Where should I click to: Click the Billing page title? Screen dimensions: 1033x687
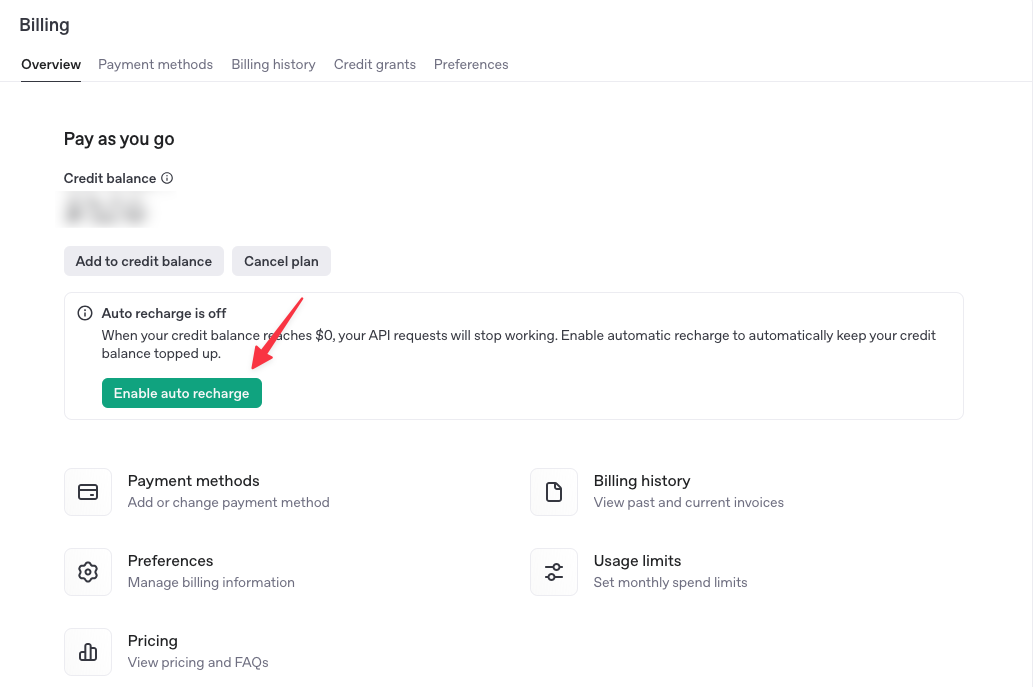pyautogui.click(x=44, y=25)
